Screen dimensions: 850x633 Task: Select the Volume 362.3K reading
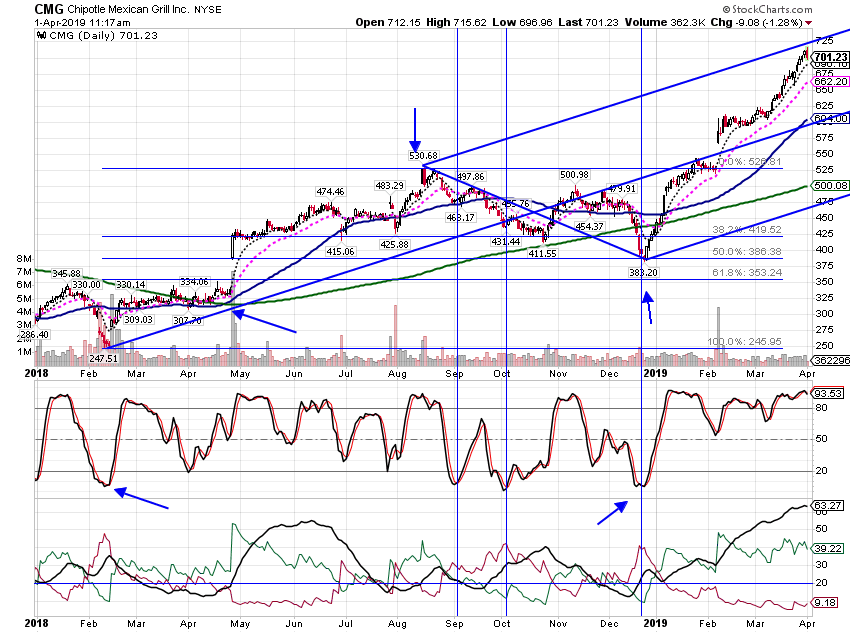tap(665, 23)
